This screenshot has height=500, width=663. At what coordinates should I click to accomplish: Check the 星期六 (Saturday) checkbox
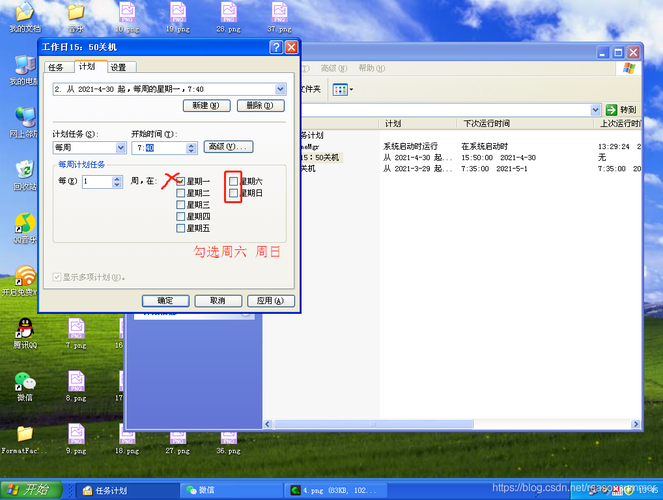[x=234, y=181]
